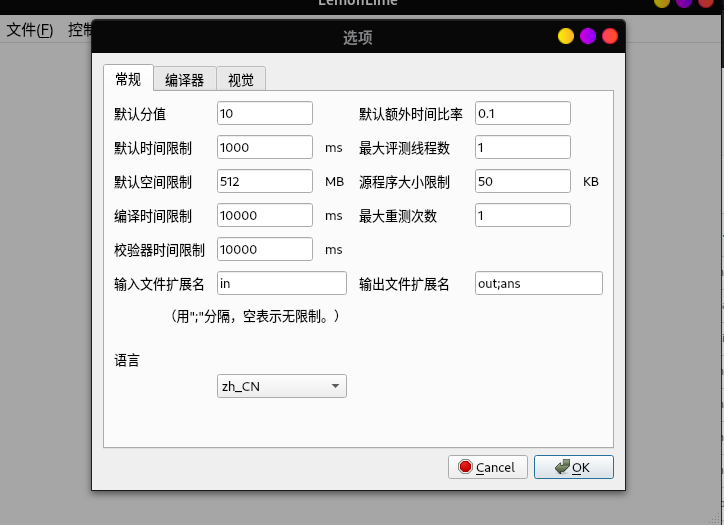Click the 默认分值 input field

click(x=265, y=113)
